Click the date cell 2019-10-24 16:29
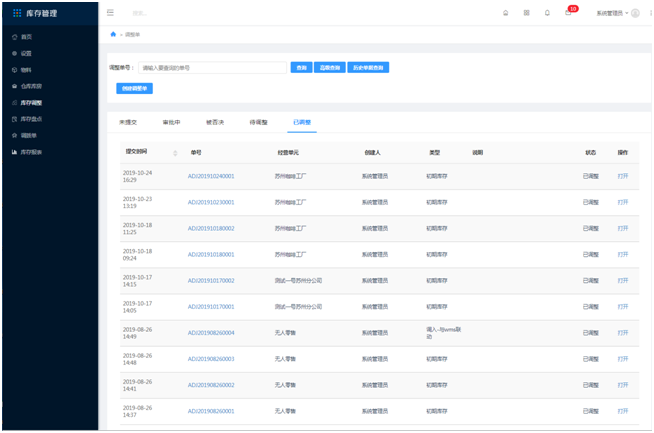This screenshot has width=654, height=433. coord(137,176)
